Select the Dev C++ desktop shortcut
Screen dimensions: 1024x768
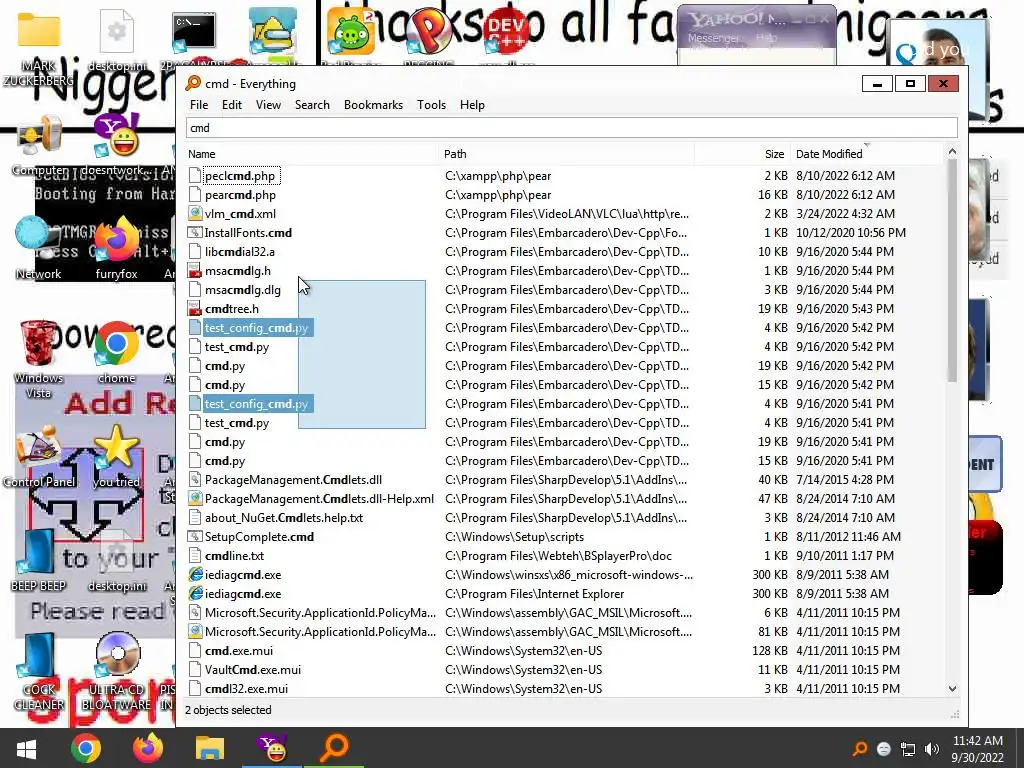pyautogui.click(x=507, y=33)
